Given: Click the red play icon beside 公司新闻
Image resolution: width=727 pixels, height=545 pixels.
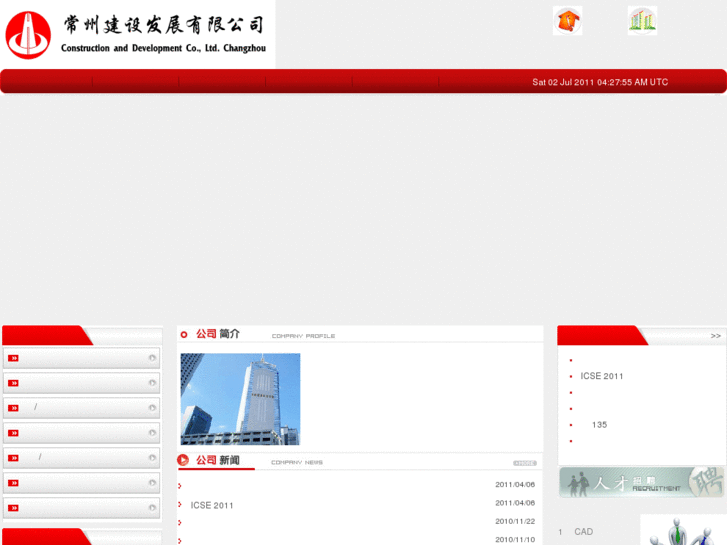Looking at the screenshot, I should (183, 460).
